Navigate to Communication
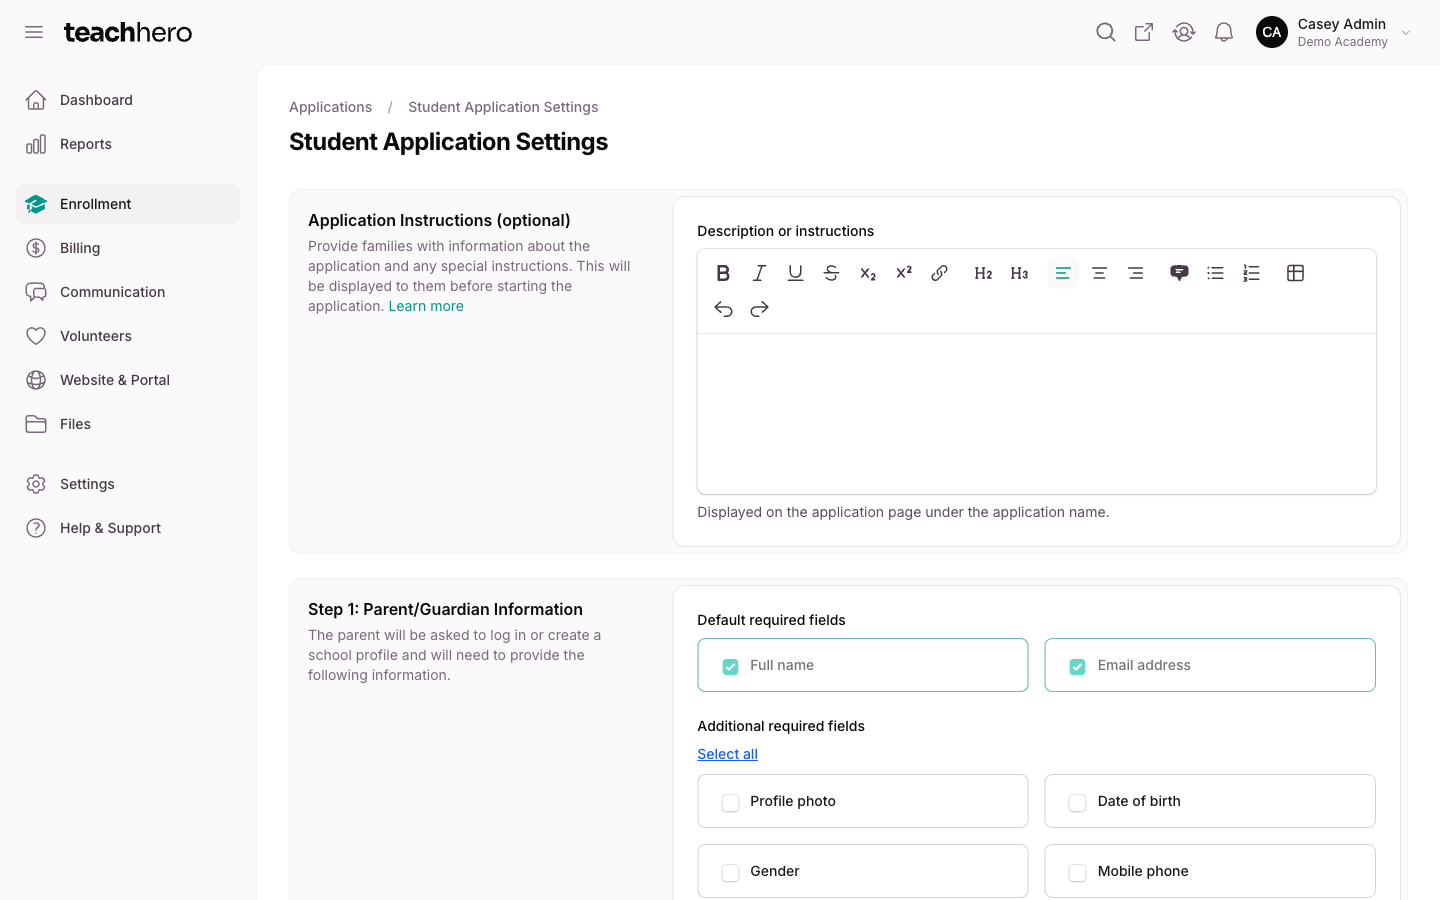 point(128,292)
